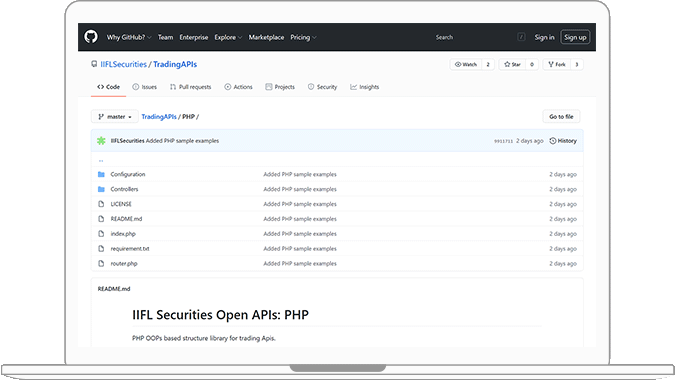Open the Enterprise nav link

coord(194,37)
